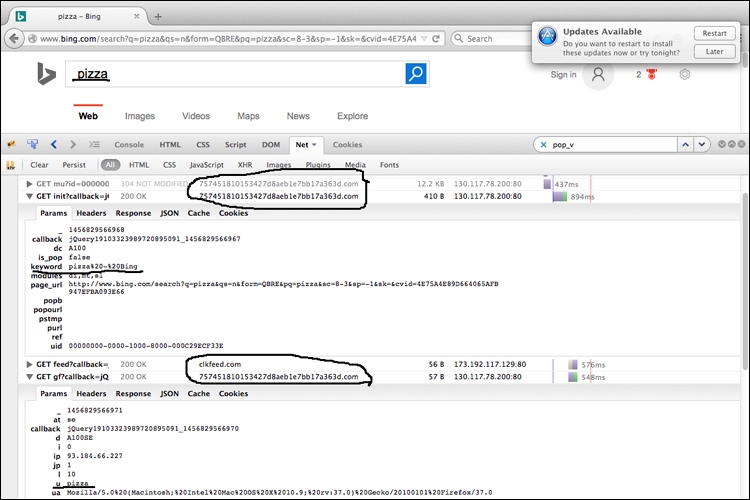Click the Sign in link
The width and height of the screenshot is (750, 500).
pyautogui.click(x=563, y=74)
